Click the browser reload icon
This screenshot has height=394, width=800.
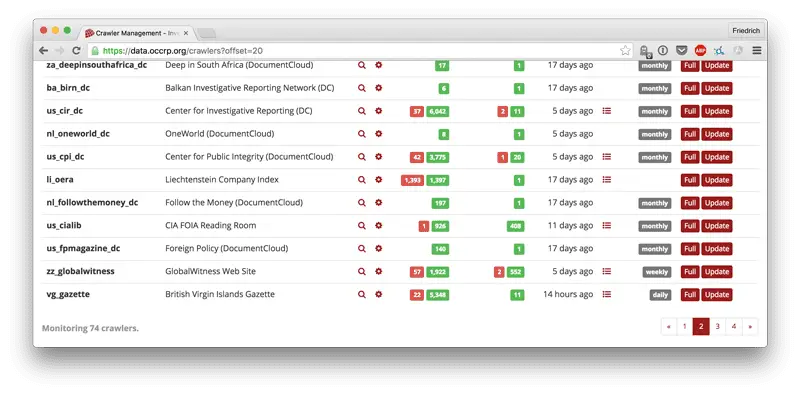76,51
